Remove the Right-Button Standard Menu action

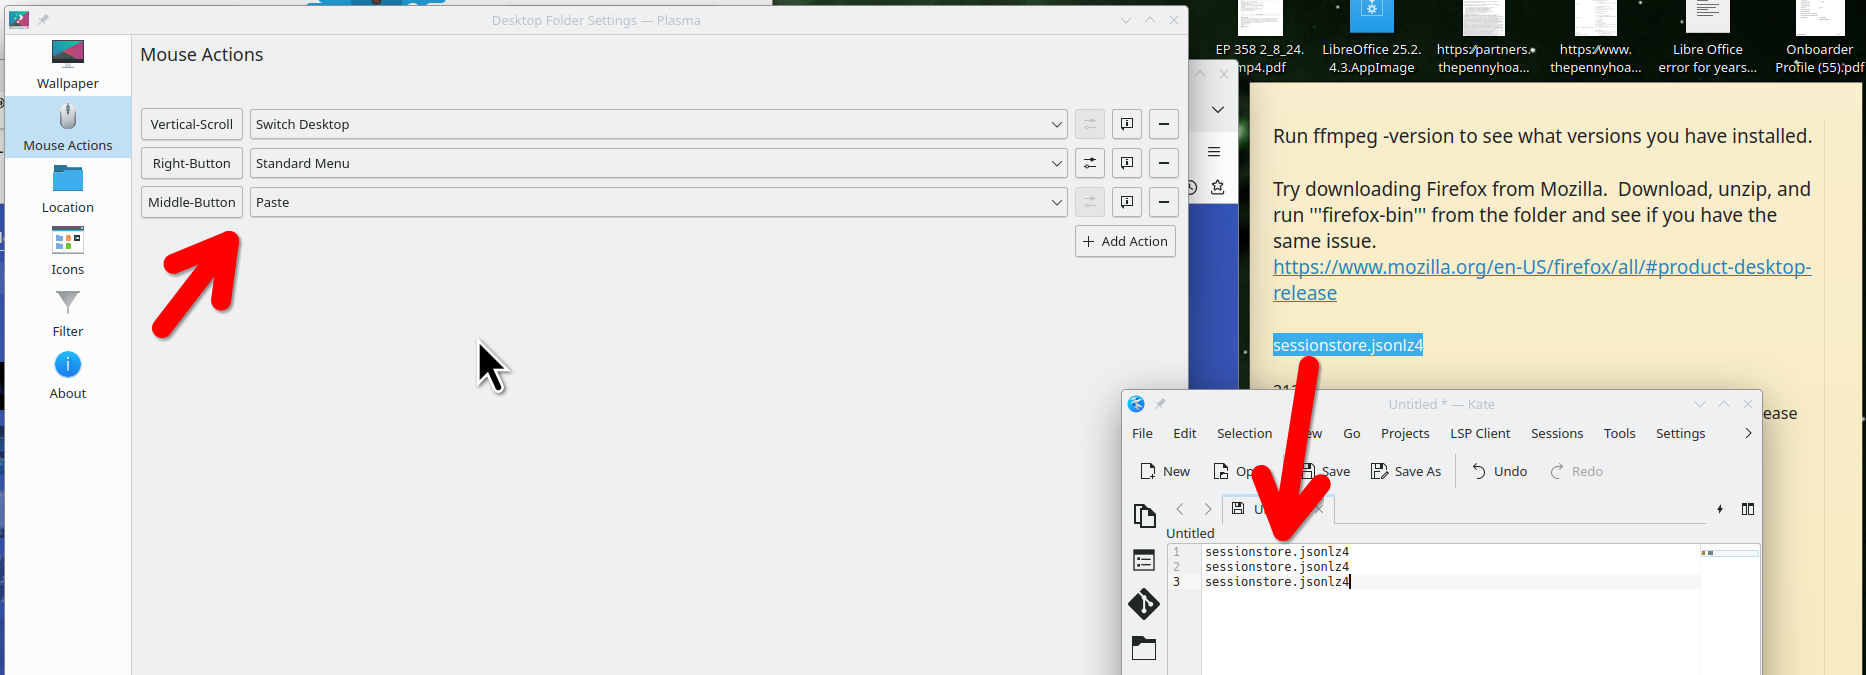tap(1164, 163)
